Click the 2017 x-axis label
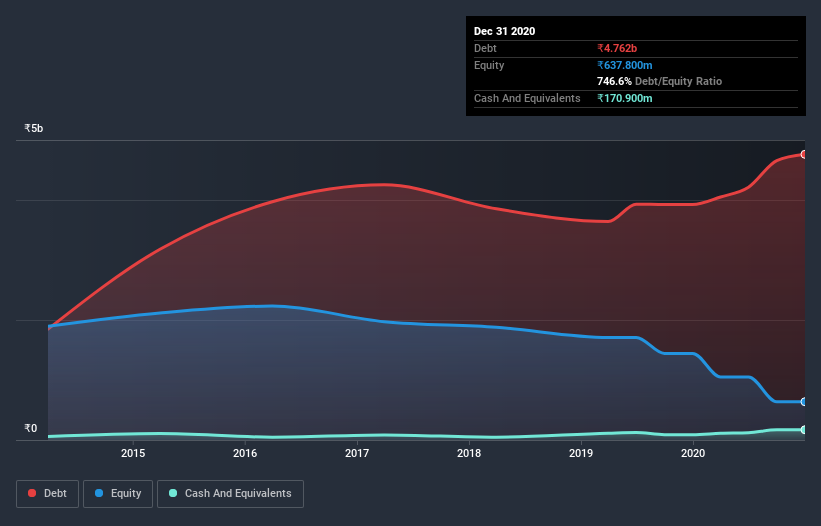This screenshot has height=526, width=821. pos(357,453)
